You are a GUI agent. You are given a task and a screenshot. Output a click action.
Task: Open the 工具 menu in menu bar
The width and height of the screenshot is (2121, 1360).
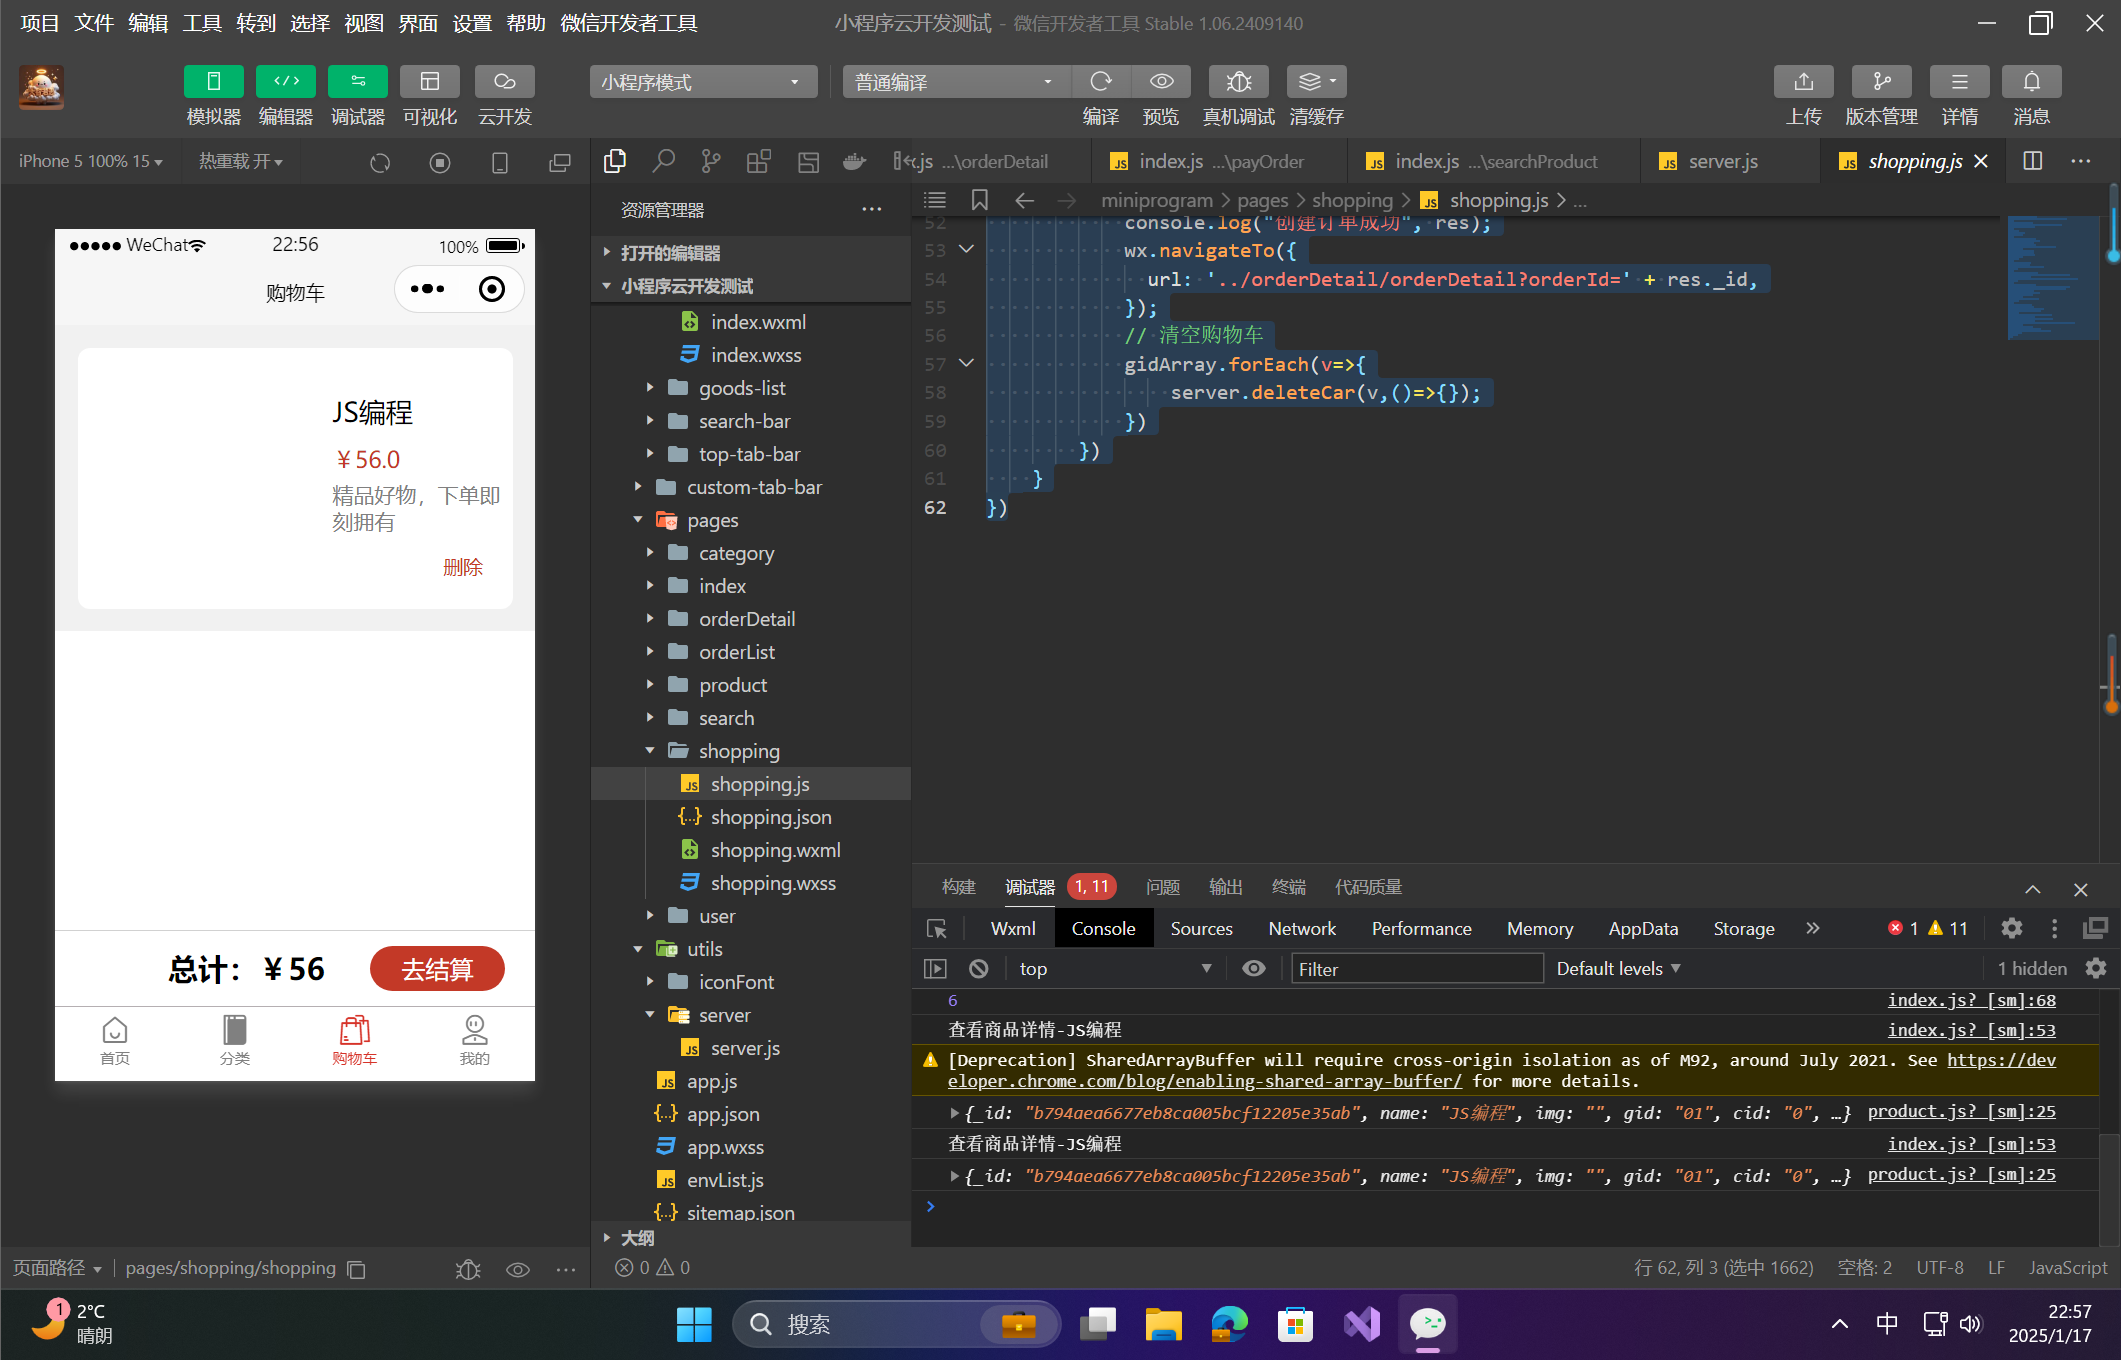(x=201, y=23)
